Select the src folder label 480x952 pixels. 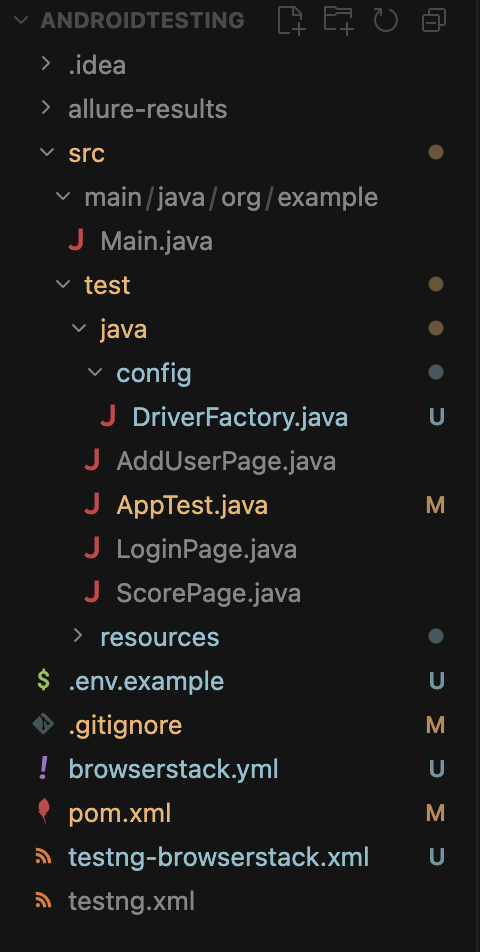pos(86,153)
